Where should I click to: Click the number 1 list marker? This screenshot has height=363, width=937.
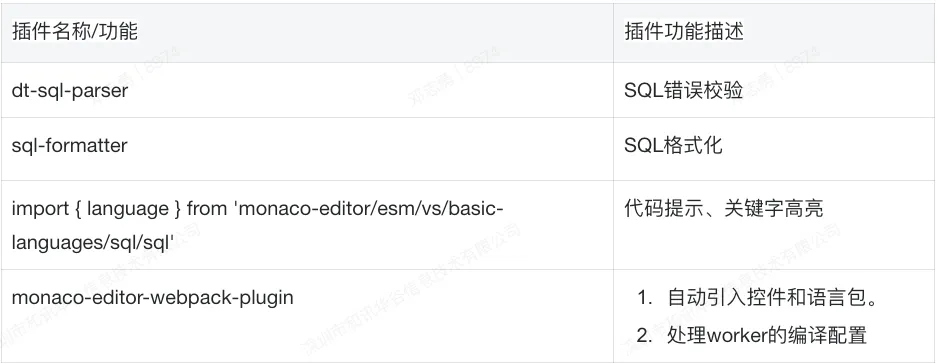644,297
